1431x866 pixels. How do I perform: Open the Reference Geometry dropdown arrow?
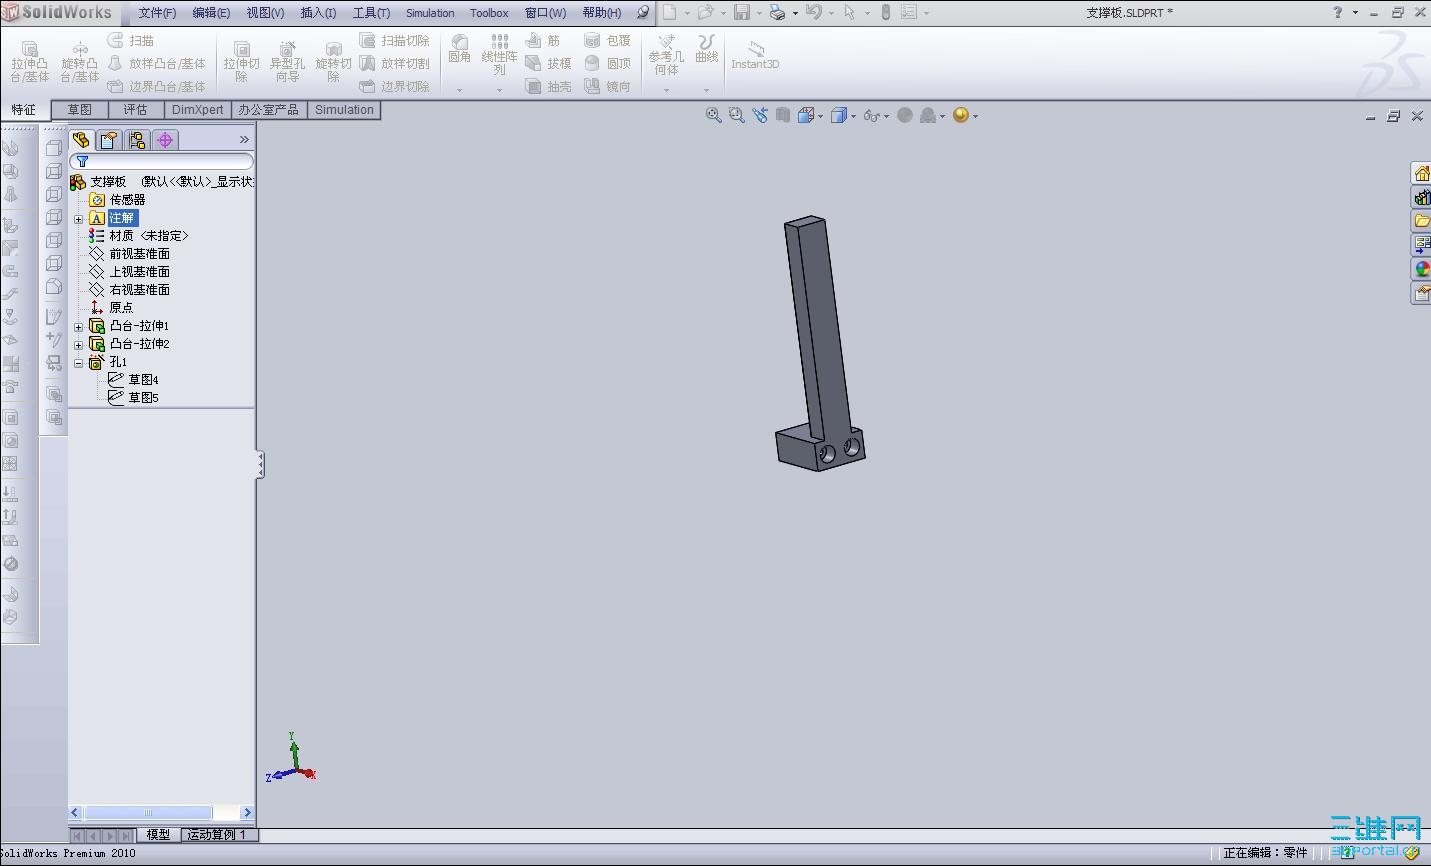click(x=666, y=90)
